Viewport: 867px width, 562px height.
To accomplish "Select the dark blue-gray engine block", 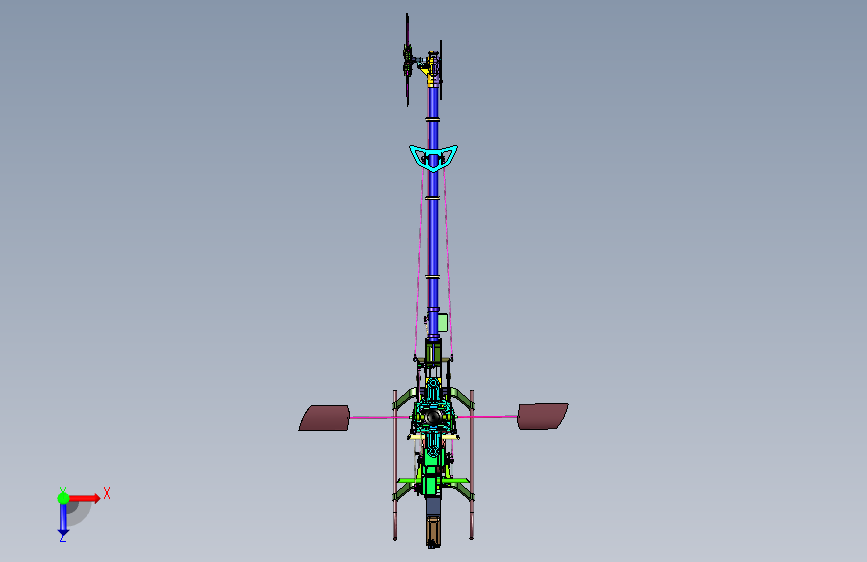I will (433, 506).
